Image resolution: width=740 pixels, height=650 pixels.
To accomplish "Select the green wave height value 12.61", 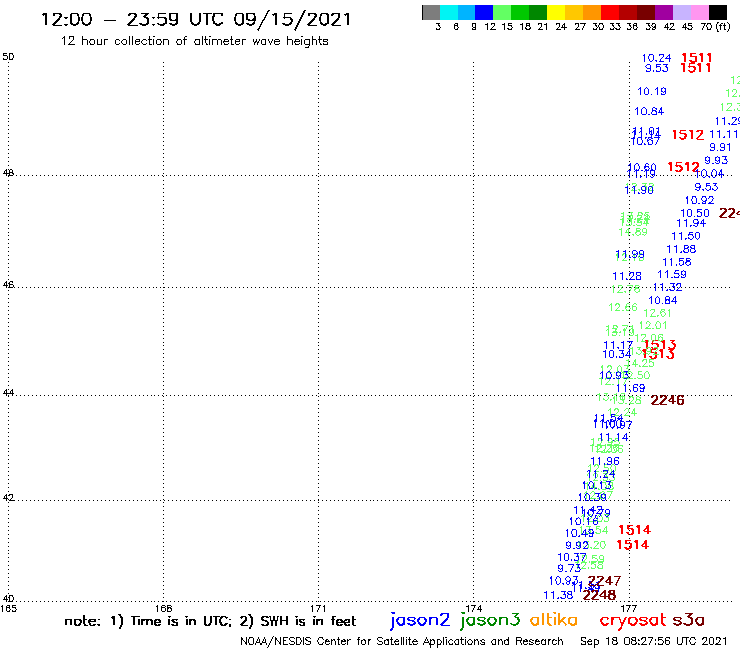I will (x=657, y=313).
